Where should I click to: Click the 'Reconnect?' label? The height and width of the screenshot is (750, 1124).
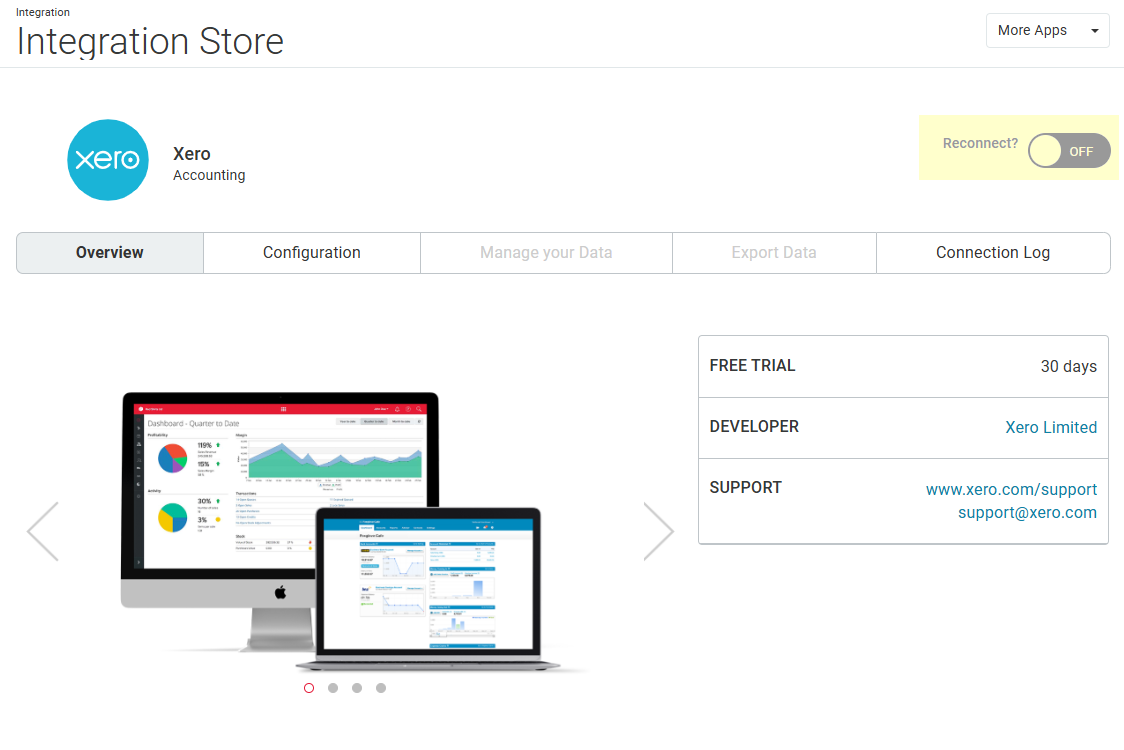pos(980,143)
